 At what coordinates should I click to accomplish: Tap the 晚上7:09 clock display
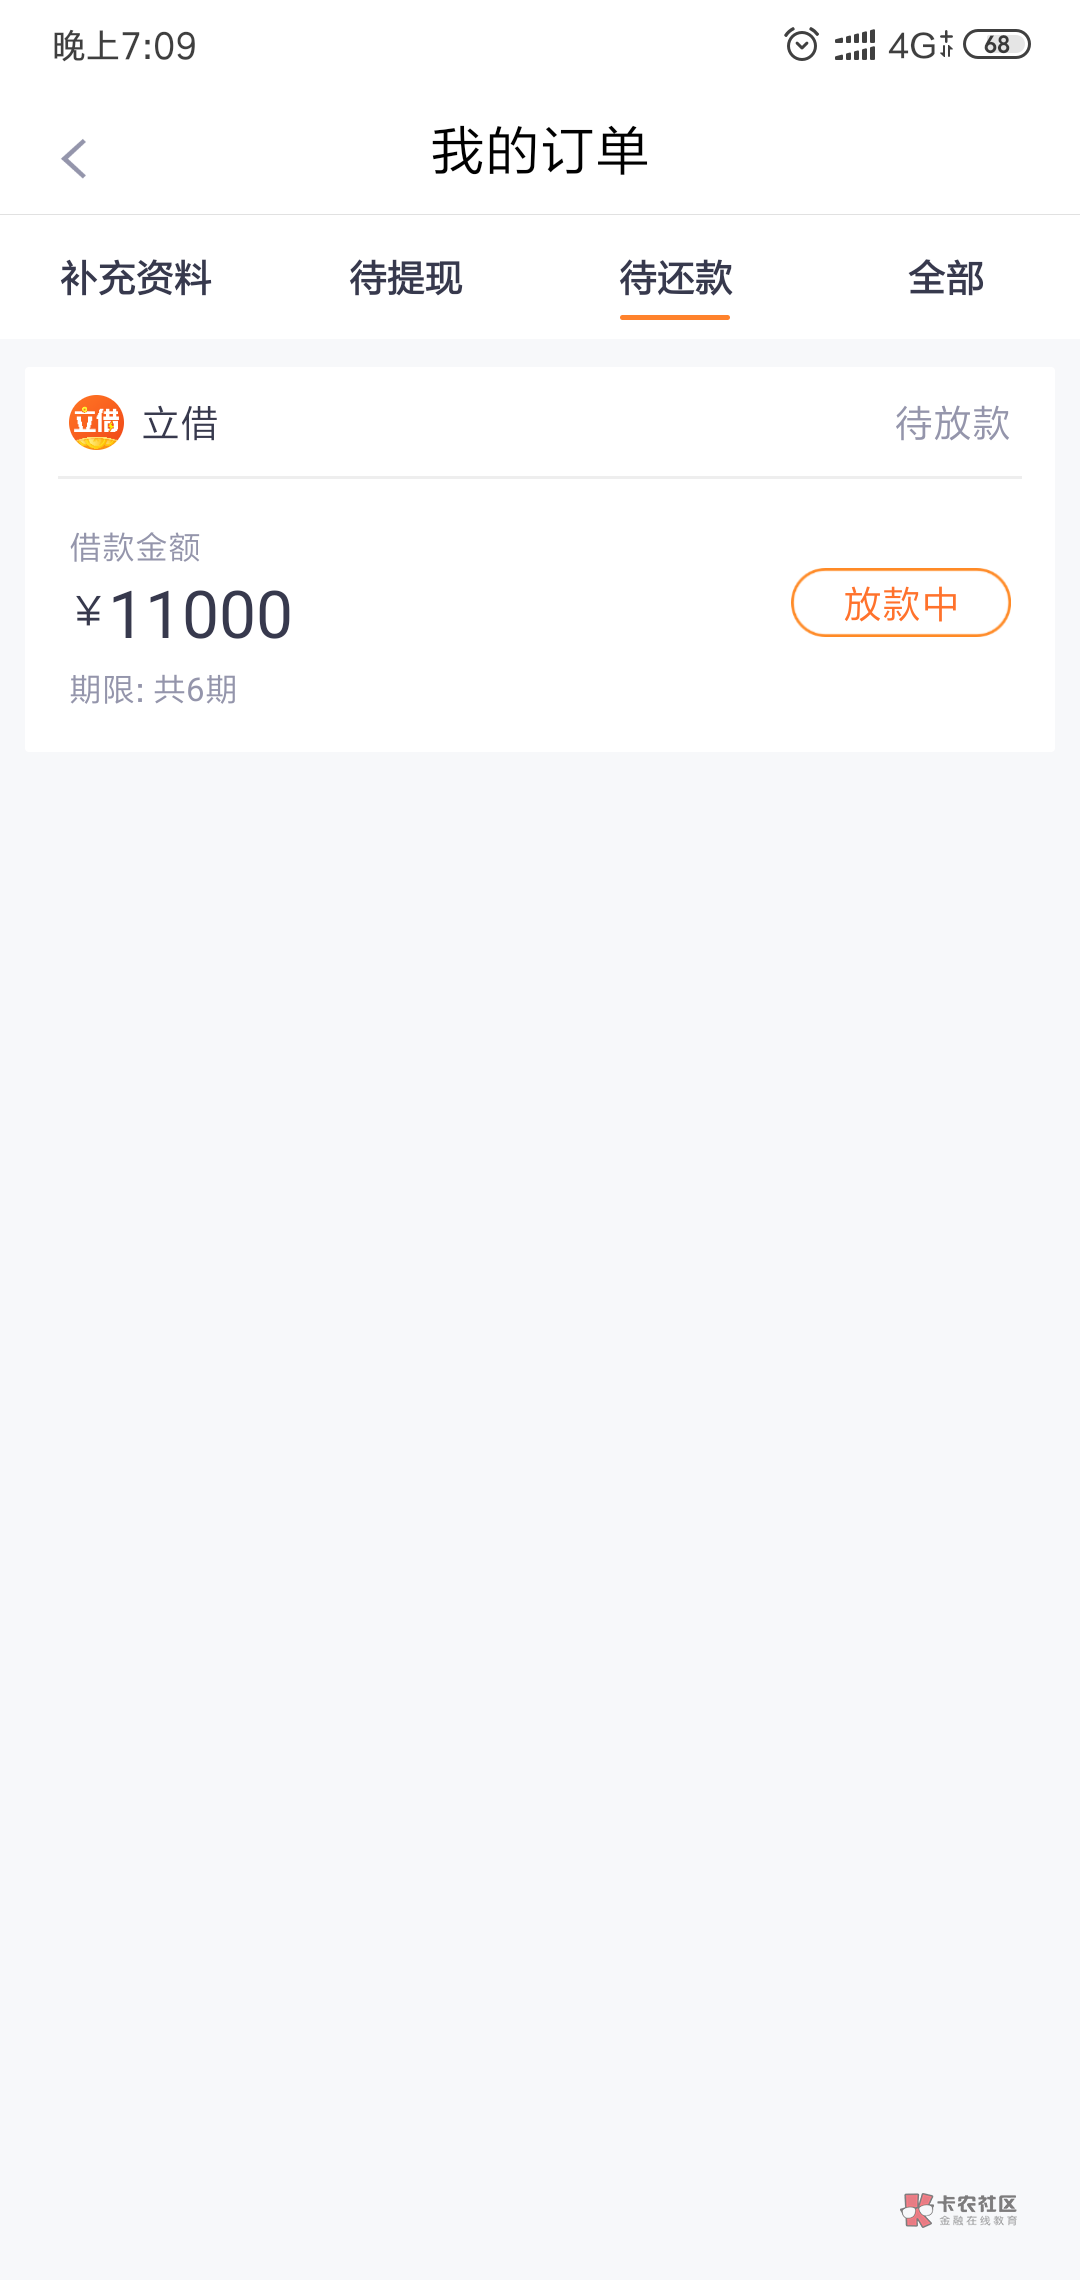[x=125, y=46]
